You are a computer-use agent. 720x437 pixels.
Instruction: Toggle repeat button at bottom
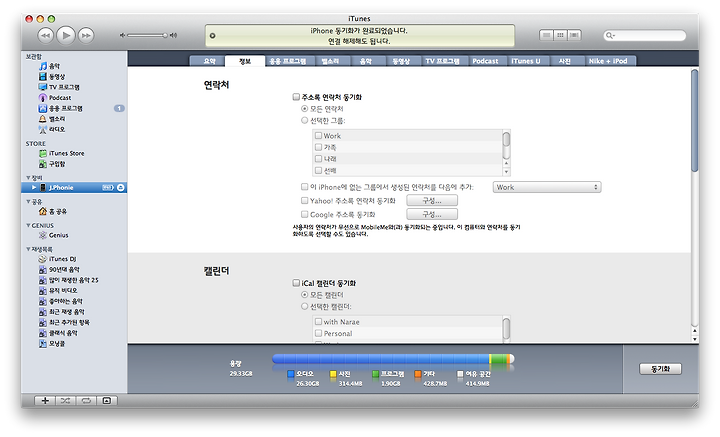(x=86, y=401)
